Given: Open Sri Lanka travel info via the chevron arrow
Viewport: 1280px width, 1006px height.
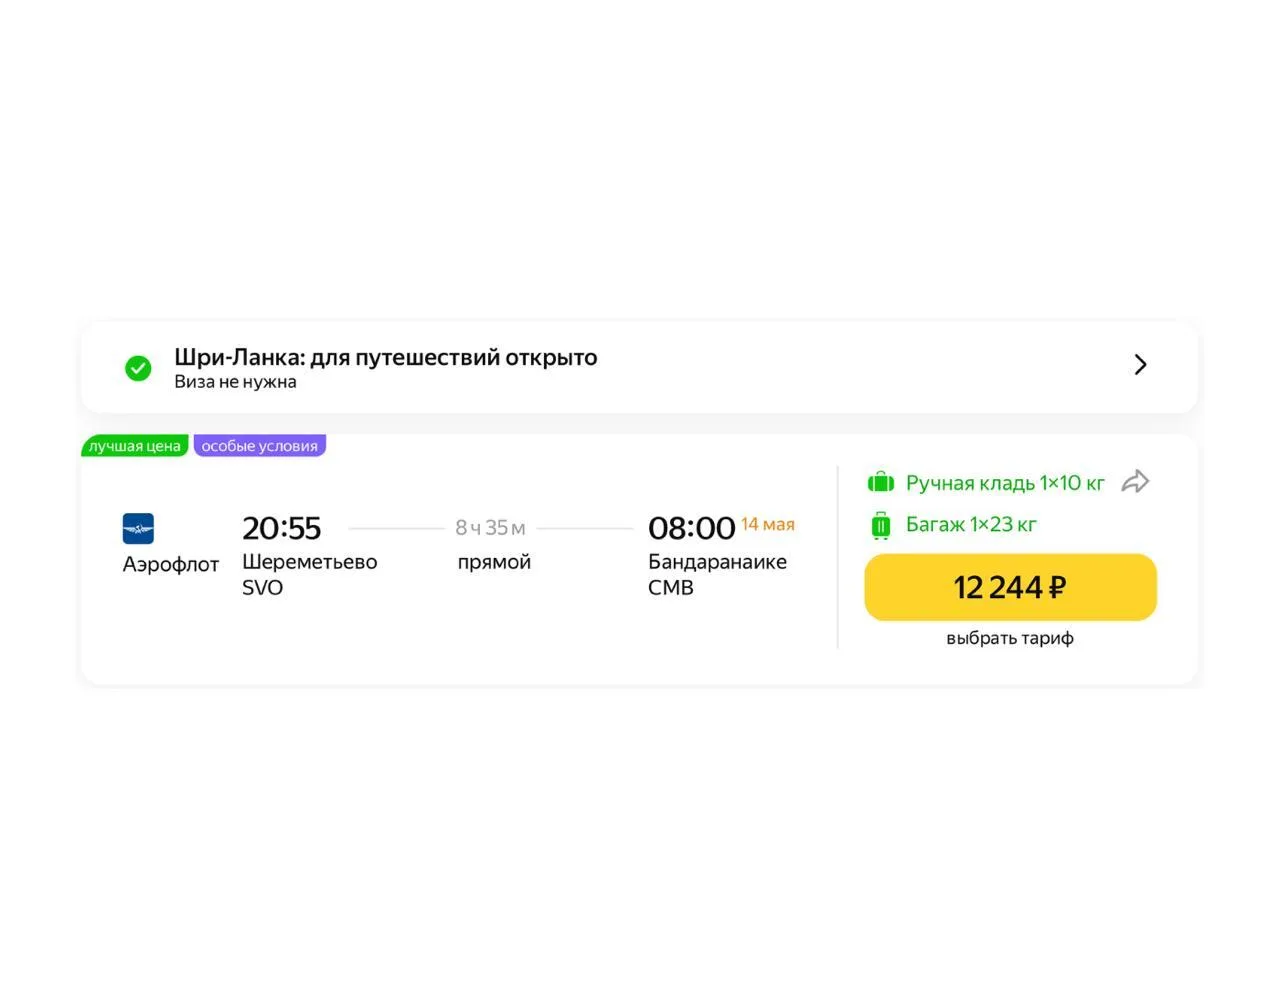Looking at the screenshot, I should point(1140,364).
